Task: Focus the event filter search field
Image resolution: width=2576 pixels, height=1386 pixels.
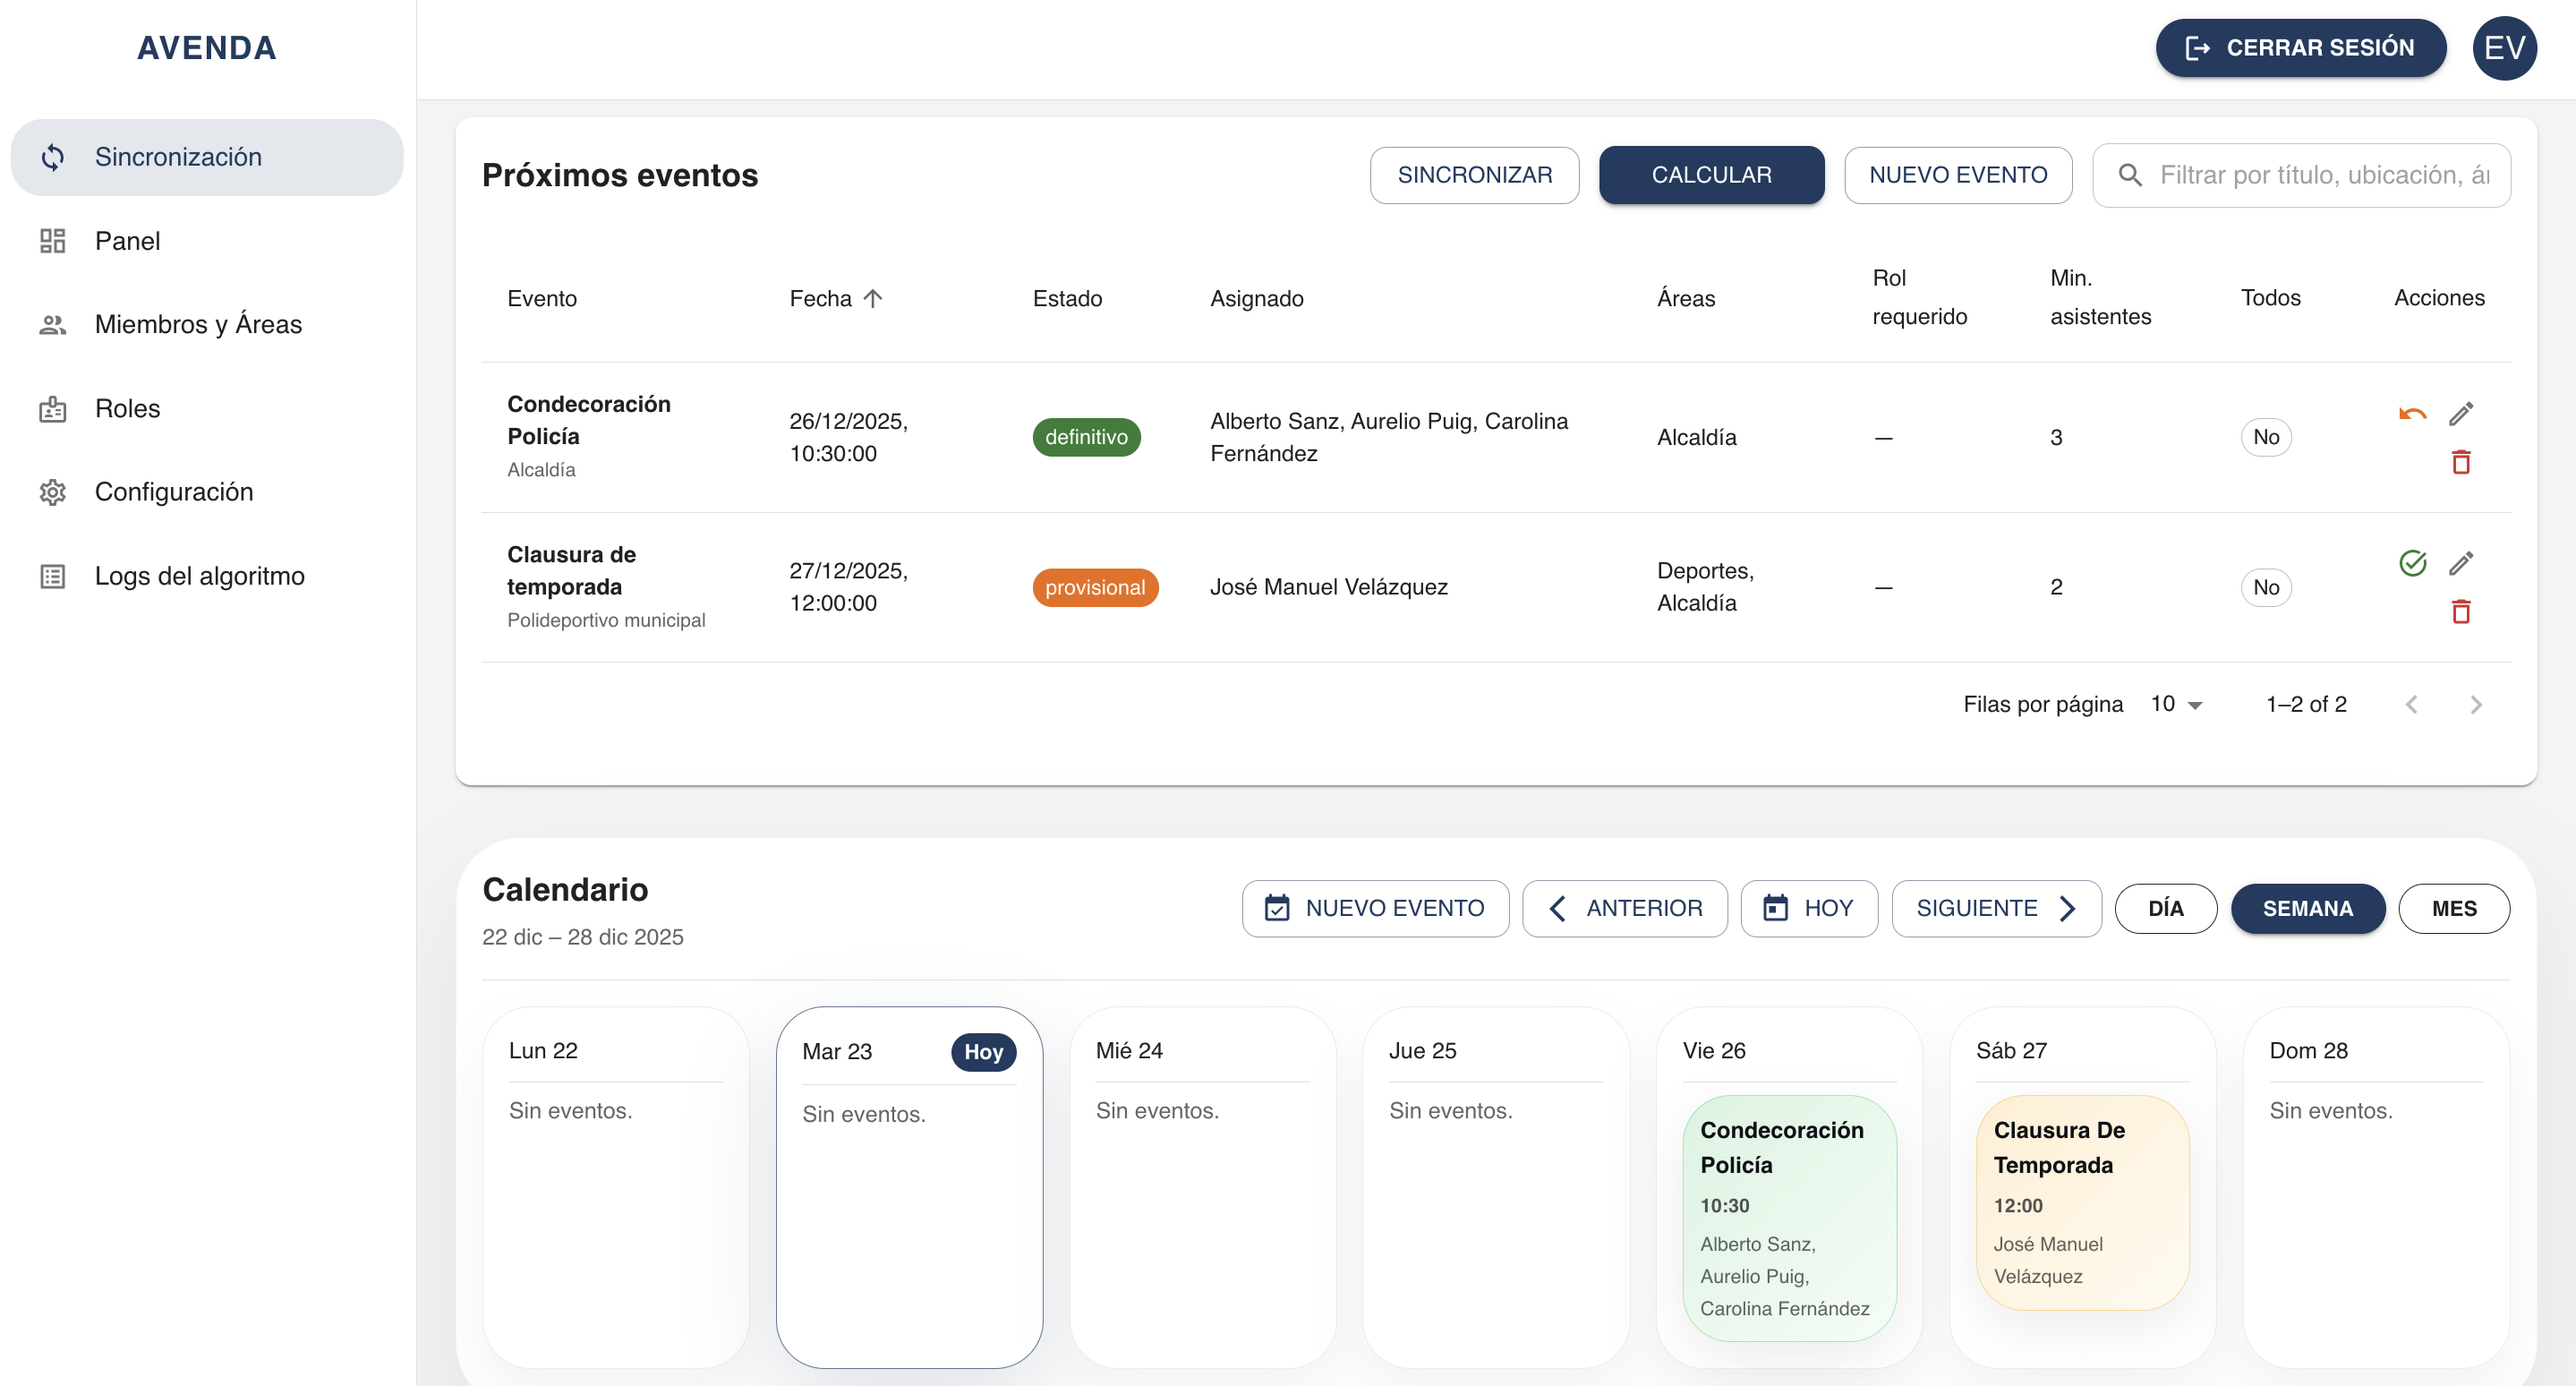Action: [2322, 175]
